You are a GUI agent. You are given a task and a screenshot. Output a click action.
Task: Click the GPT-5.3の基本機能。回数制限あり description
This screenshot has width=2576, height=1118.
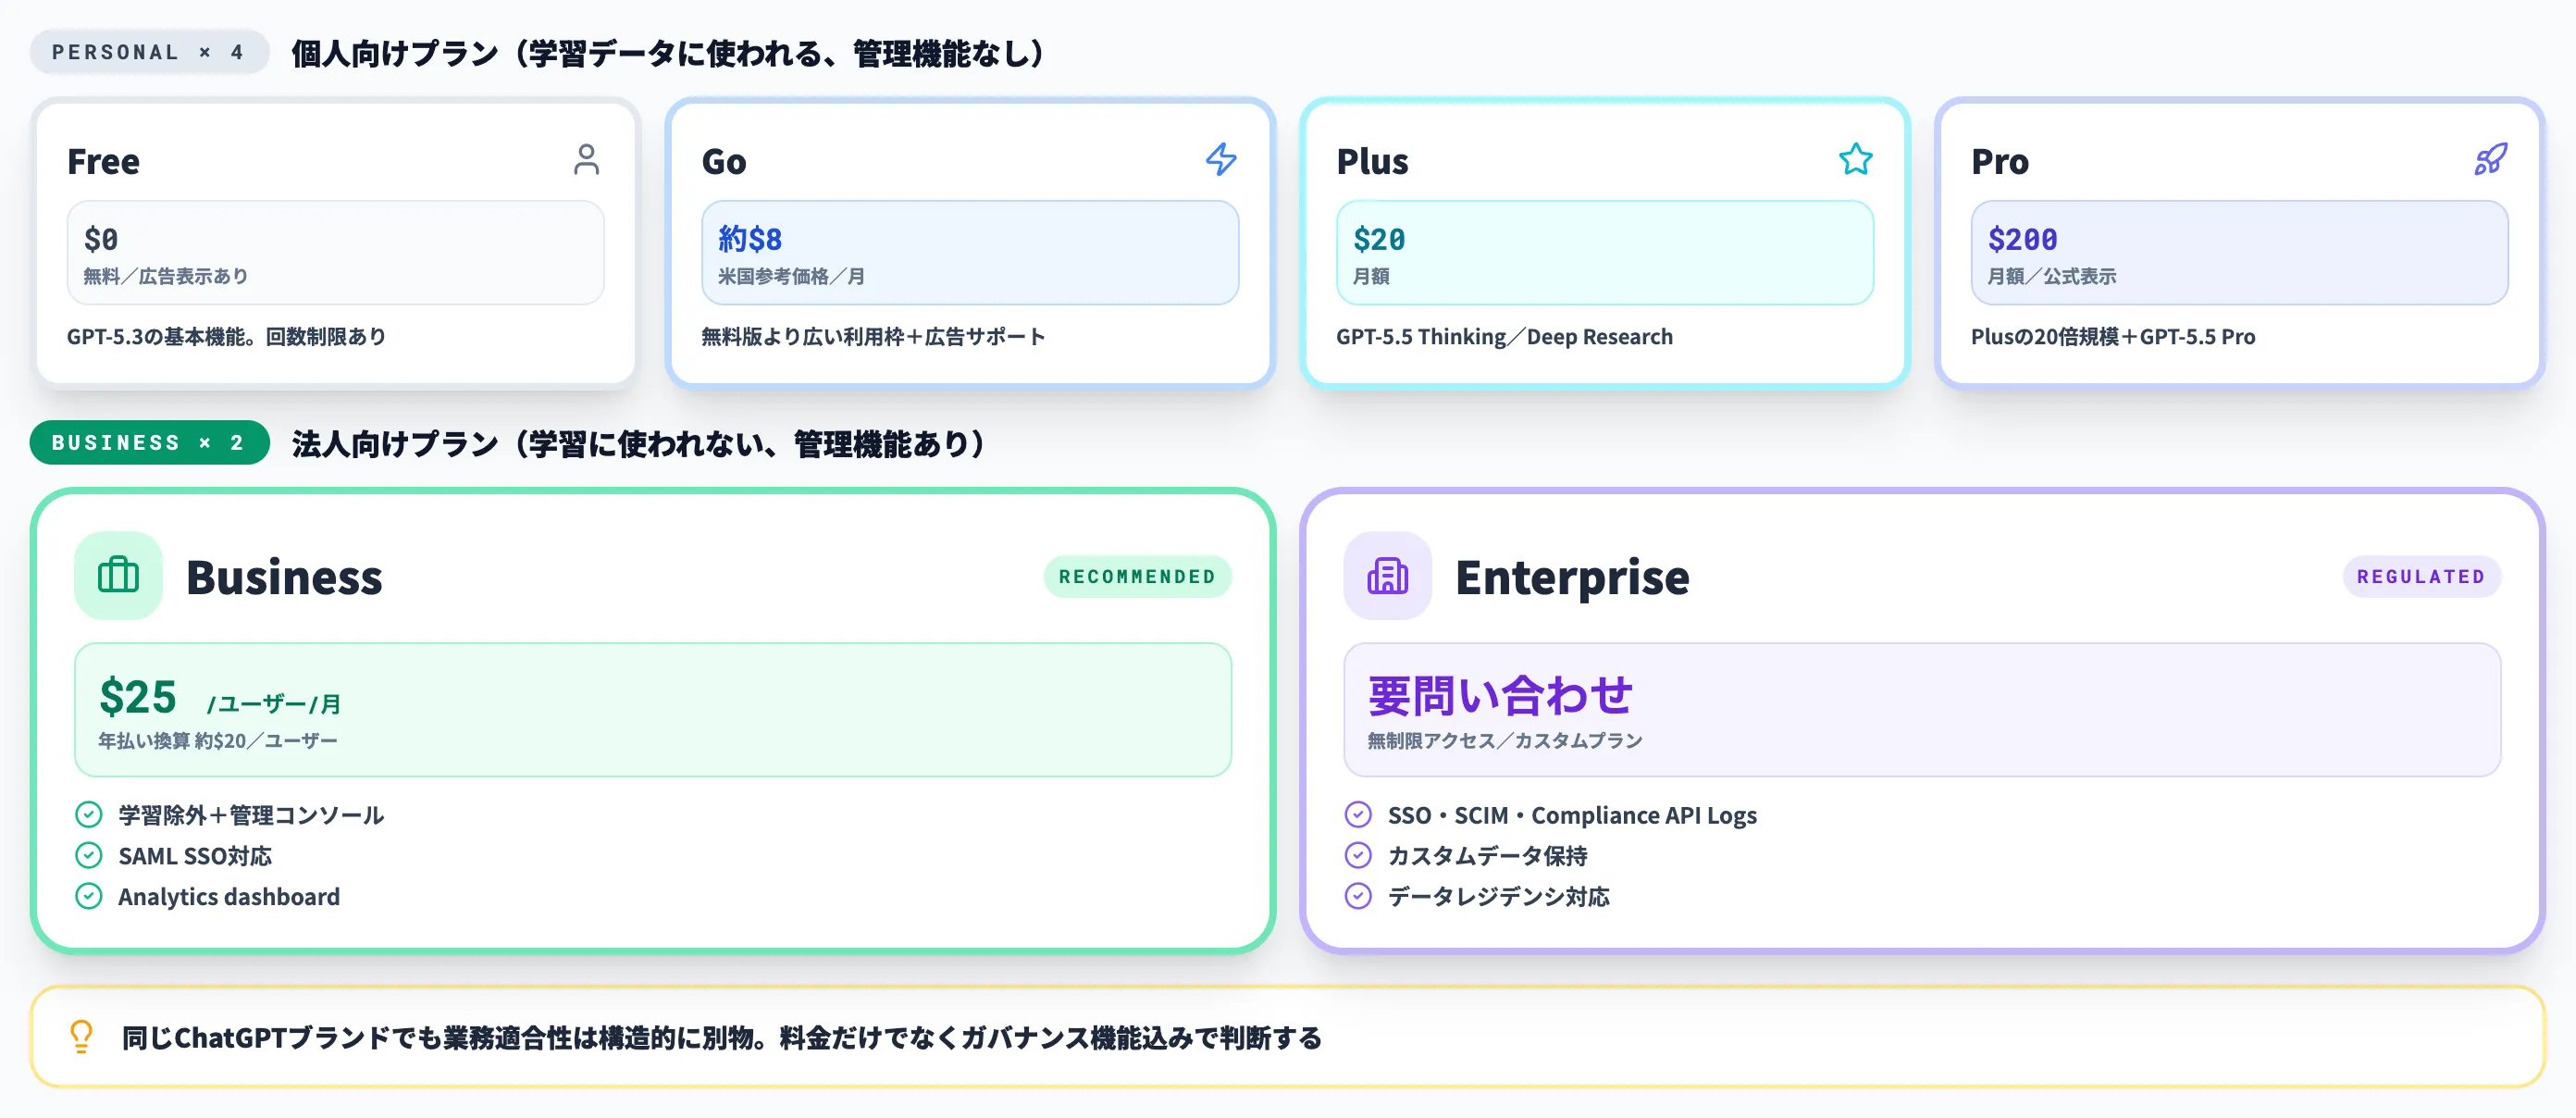pyautogui.click(x=226, y=336)
